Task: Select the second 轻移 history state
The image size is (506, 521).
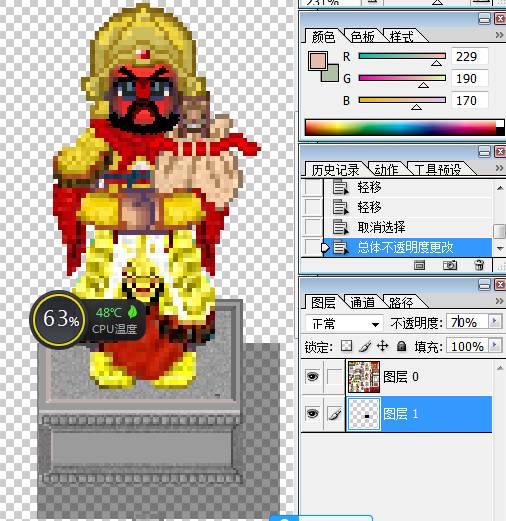Action: tap(408, 207)
